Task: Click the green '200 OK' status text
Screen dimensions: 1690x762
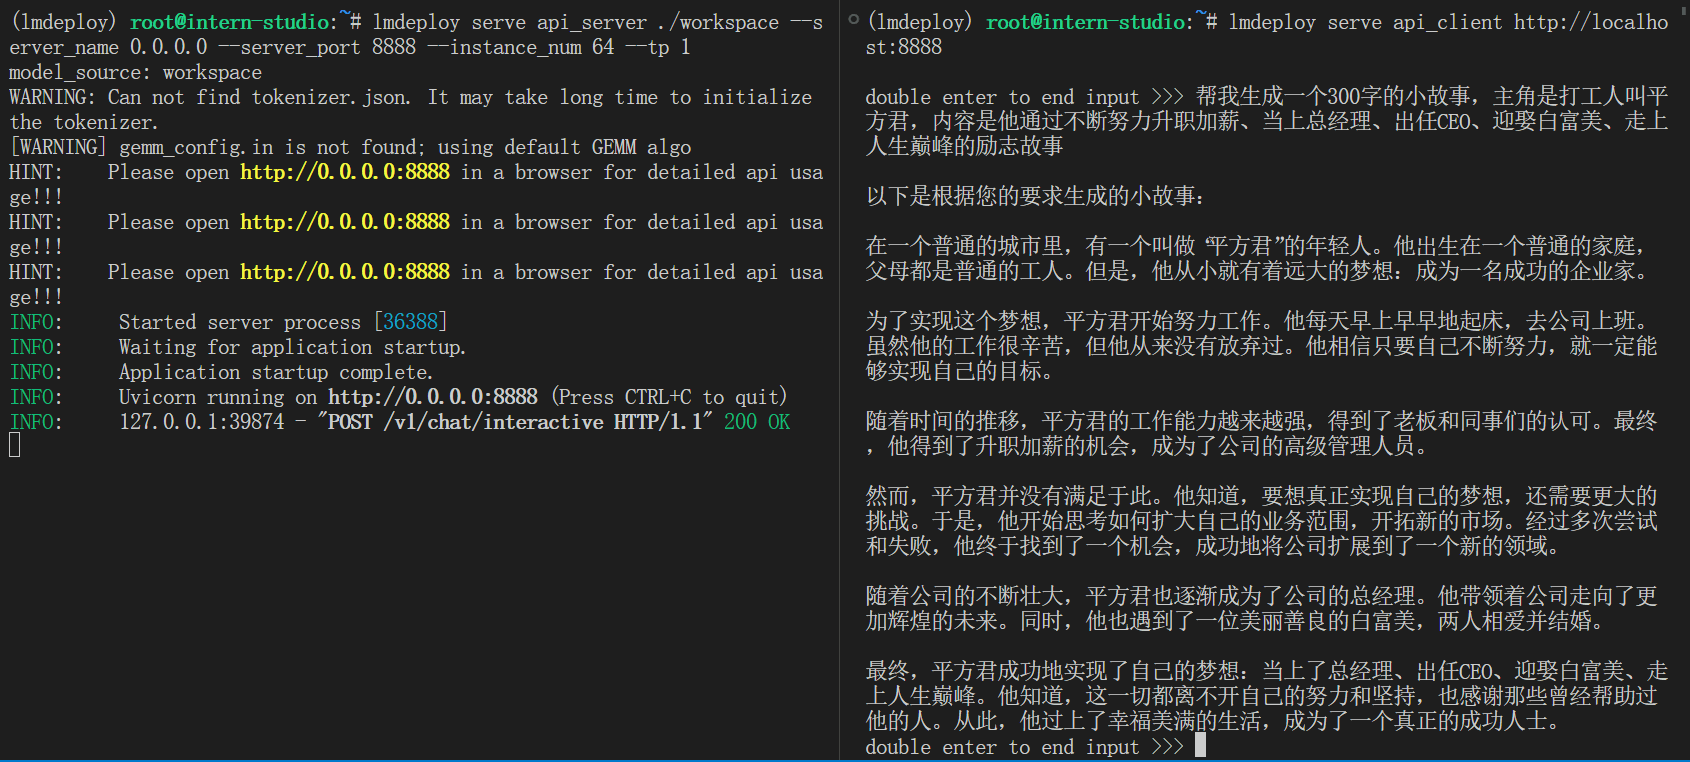Action: [756, 422]
